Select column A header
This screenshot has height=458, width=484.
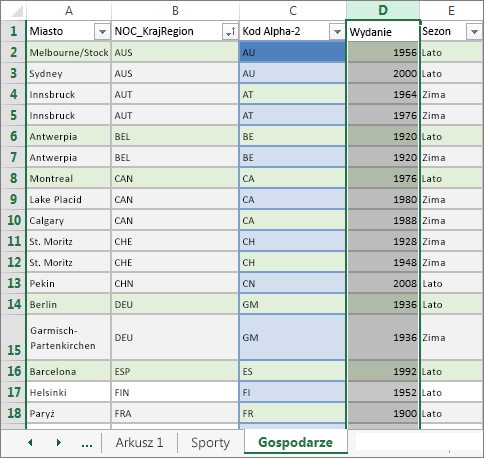point(69,10)
